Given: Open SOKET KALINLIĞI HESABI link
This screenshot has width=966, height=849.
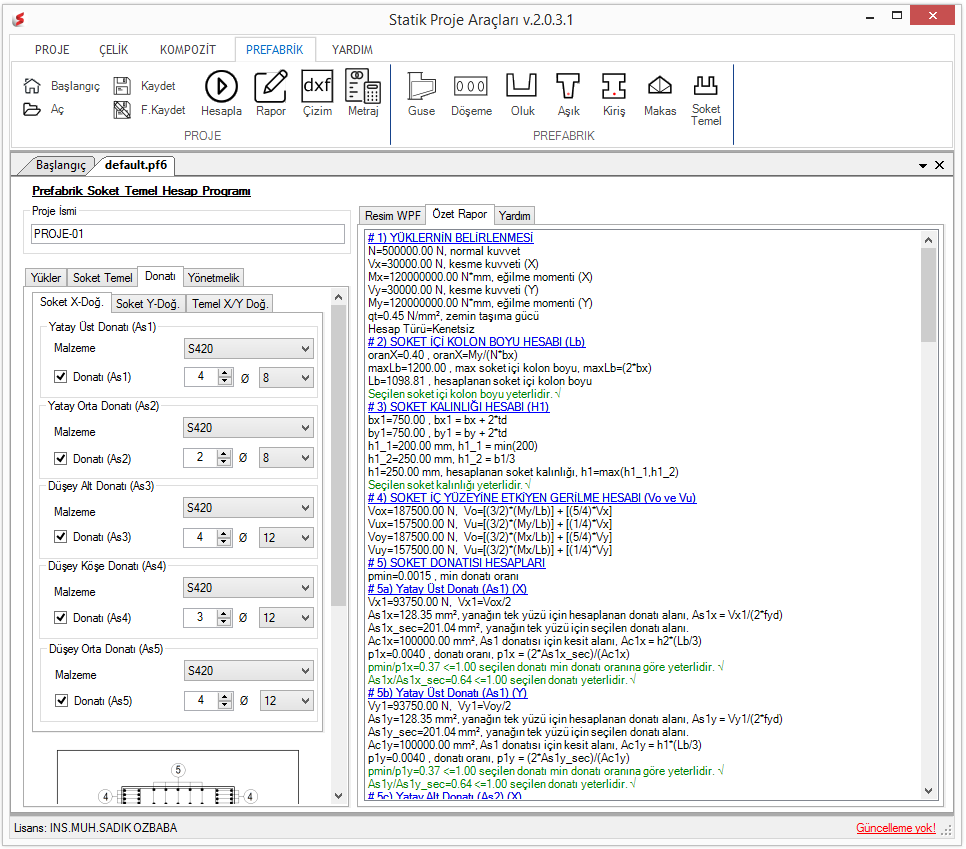Looking at the screenshot, I should click(458, 407).
